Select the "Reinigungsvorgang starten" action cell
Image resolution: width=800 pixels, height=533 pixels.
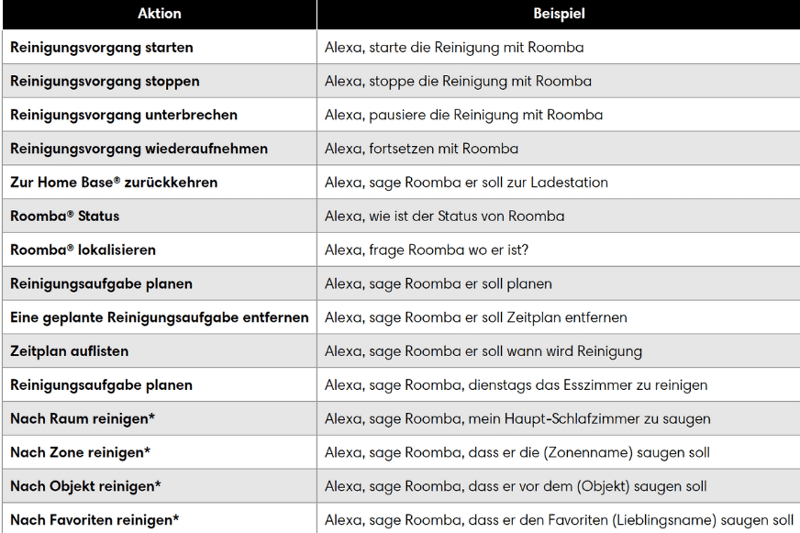(x=102, y=47)
